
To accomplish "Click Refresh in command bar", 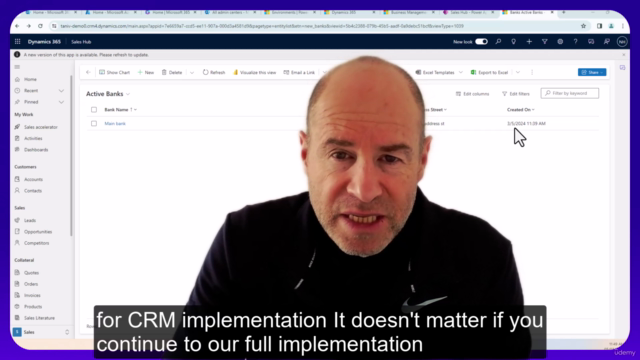I will point(214,72).
